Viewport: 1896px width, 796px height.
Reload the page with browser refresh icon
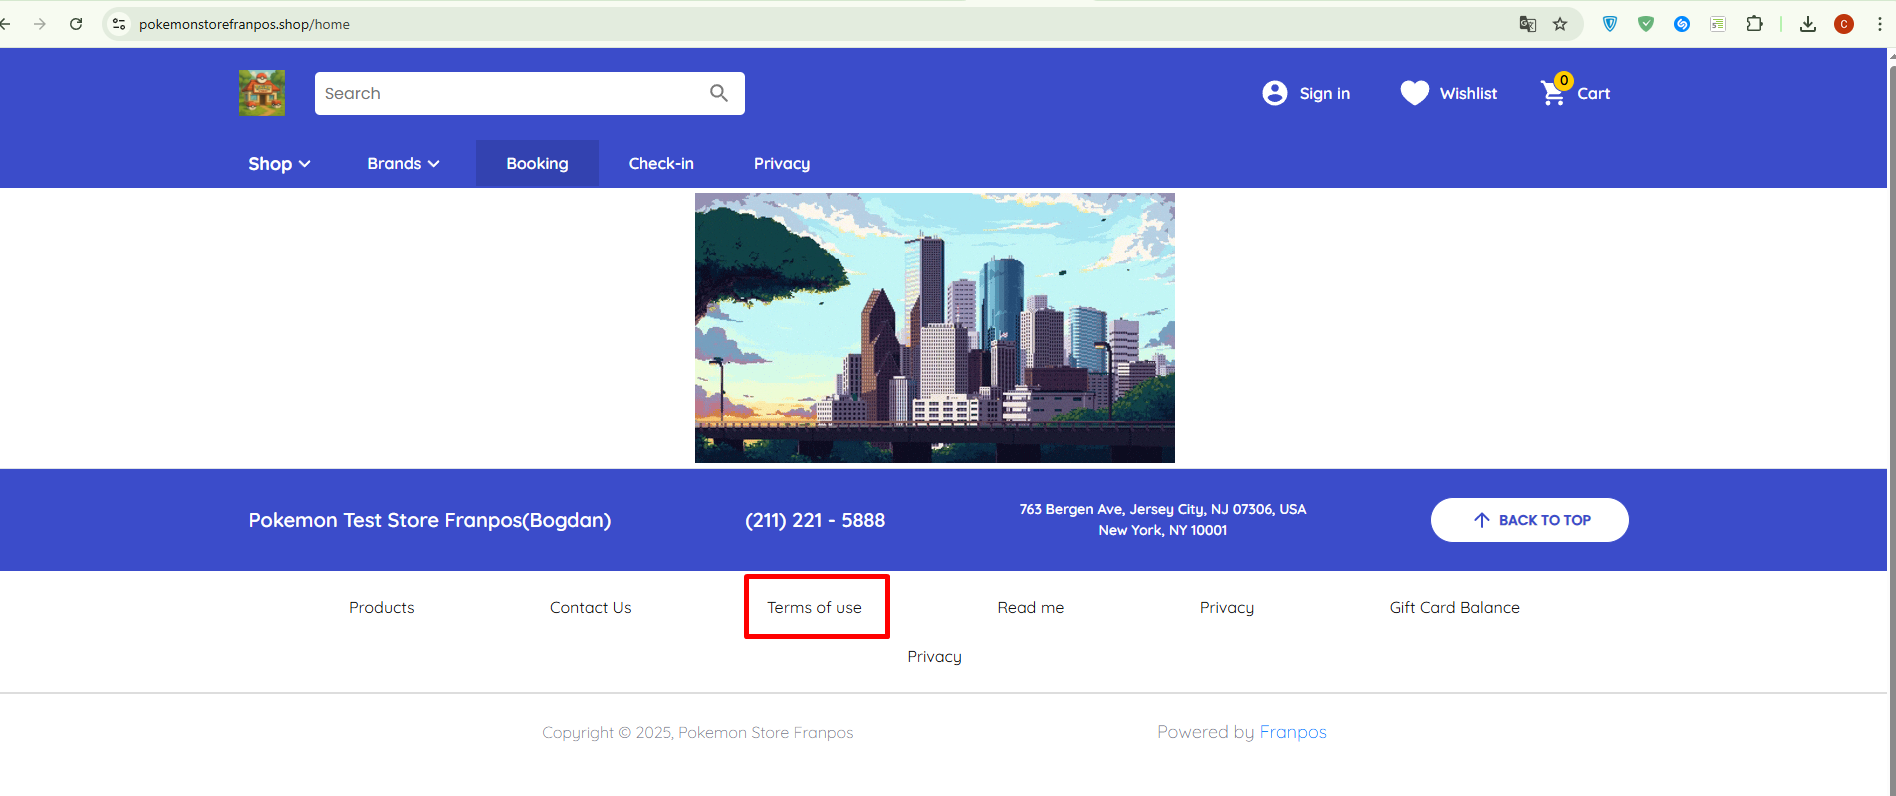[76, 24]
